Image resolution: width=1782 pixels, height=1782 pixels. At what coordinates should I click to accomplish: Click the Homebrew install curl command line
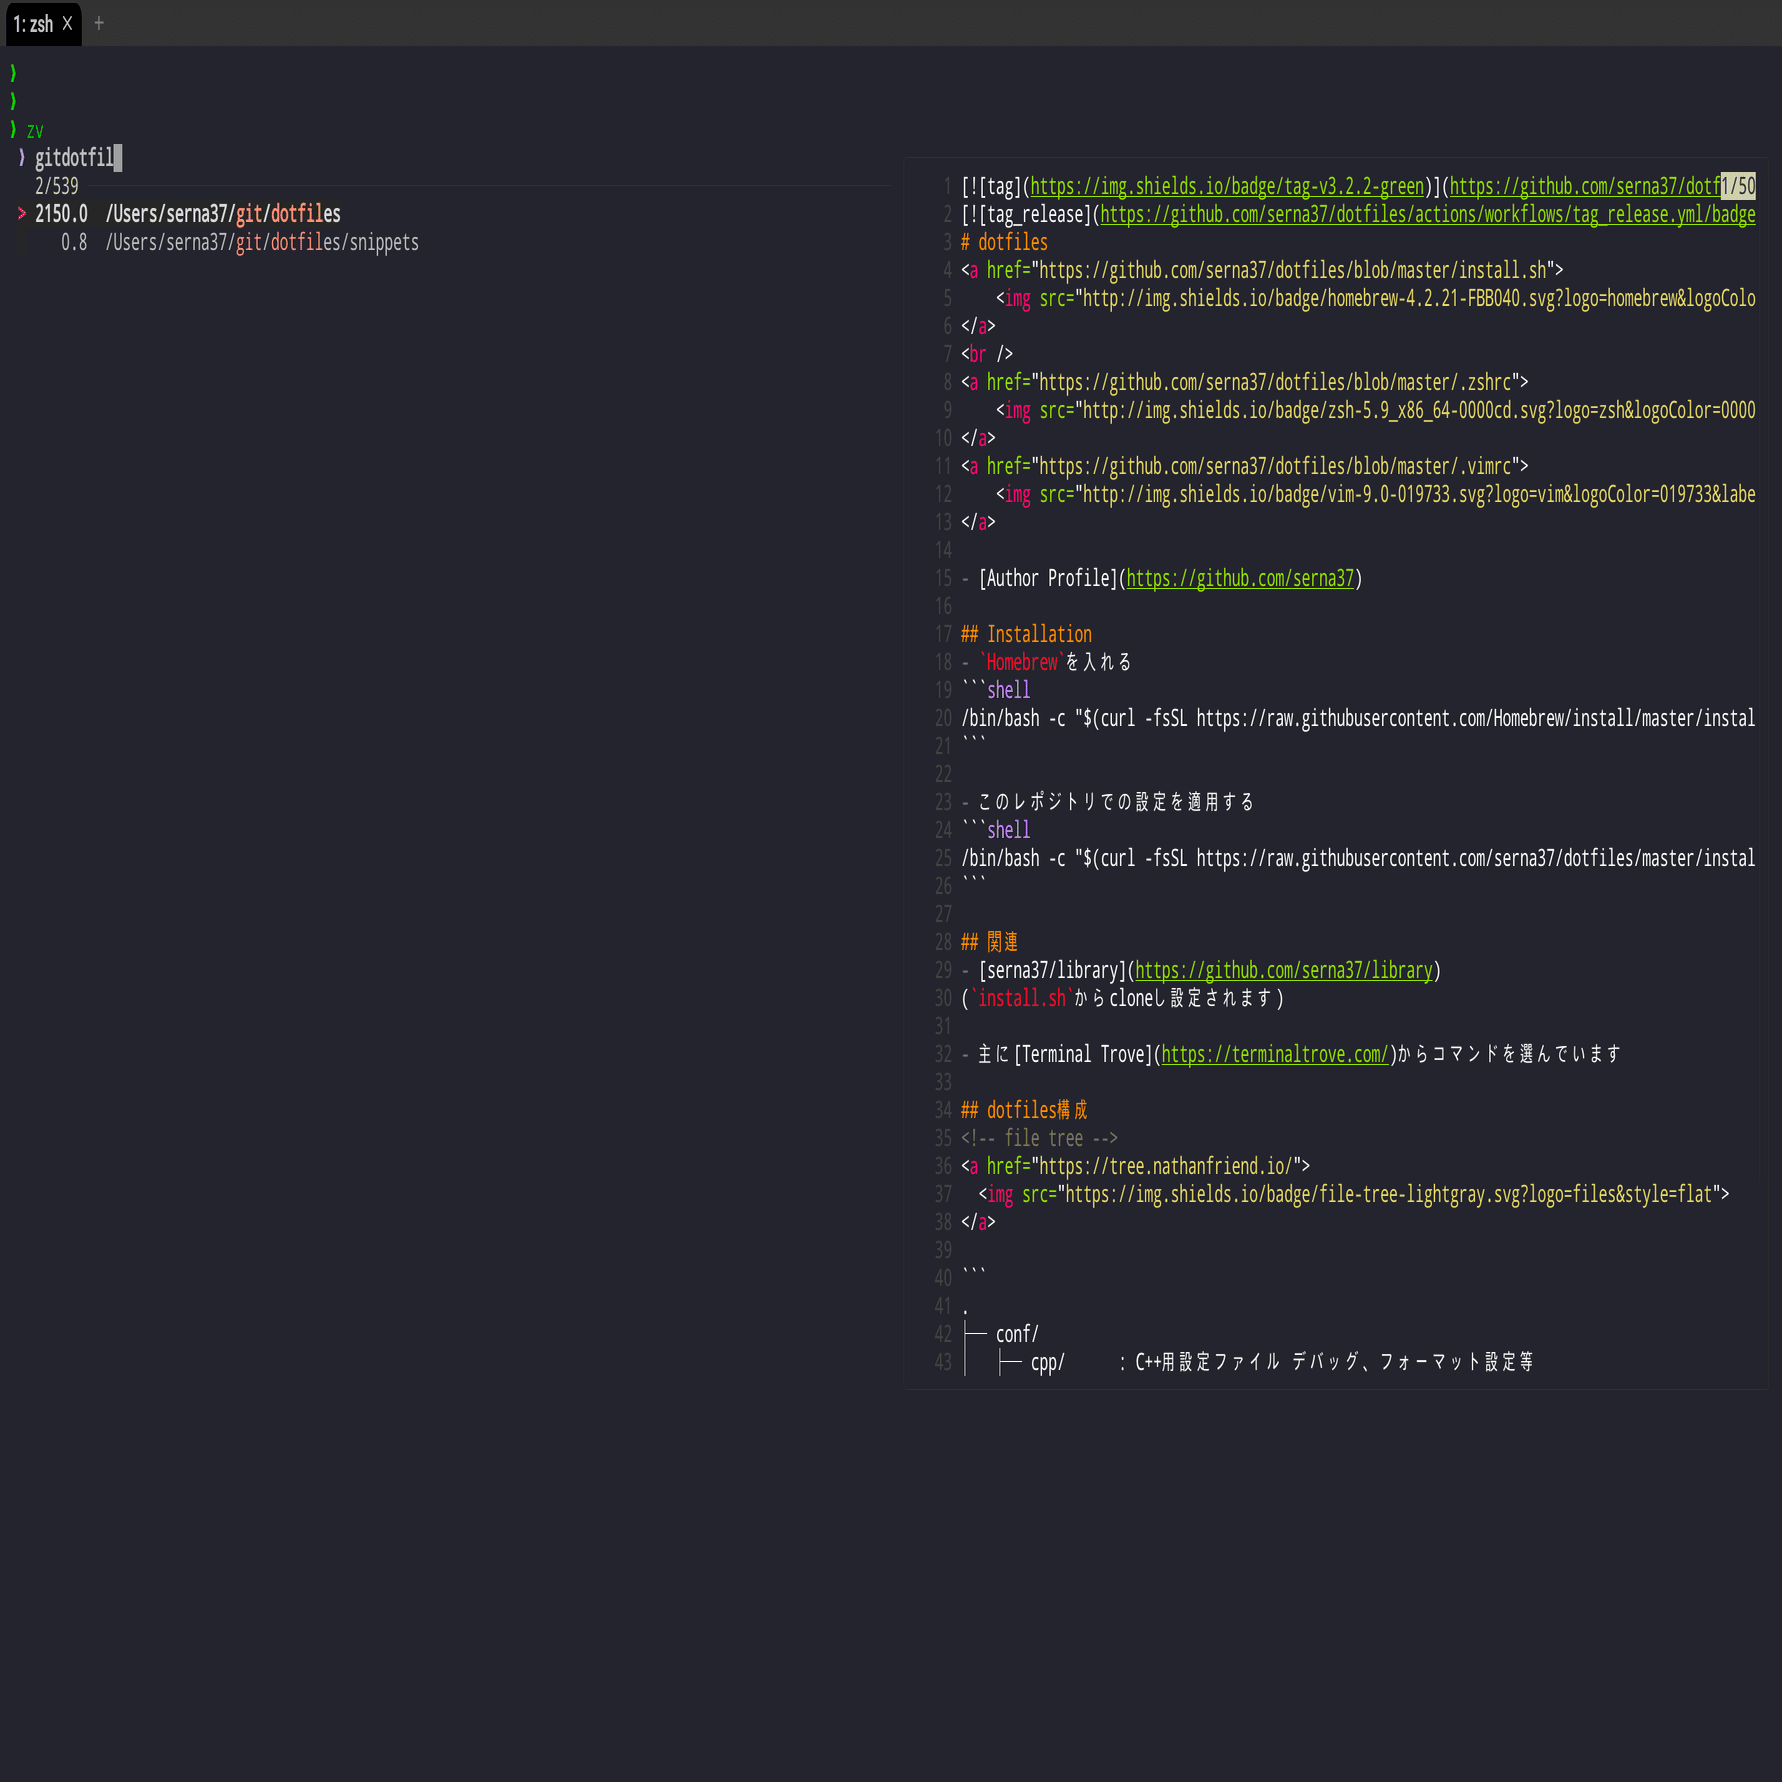coord(1358,718)
